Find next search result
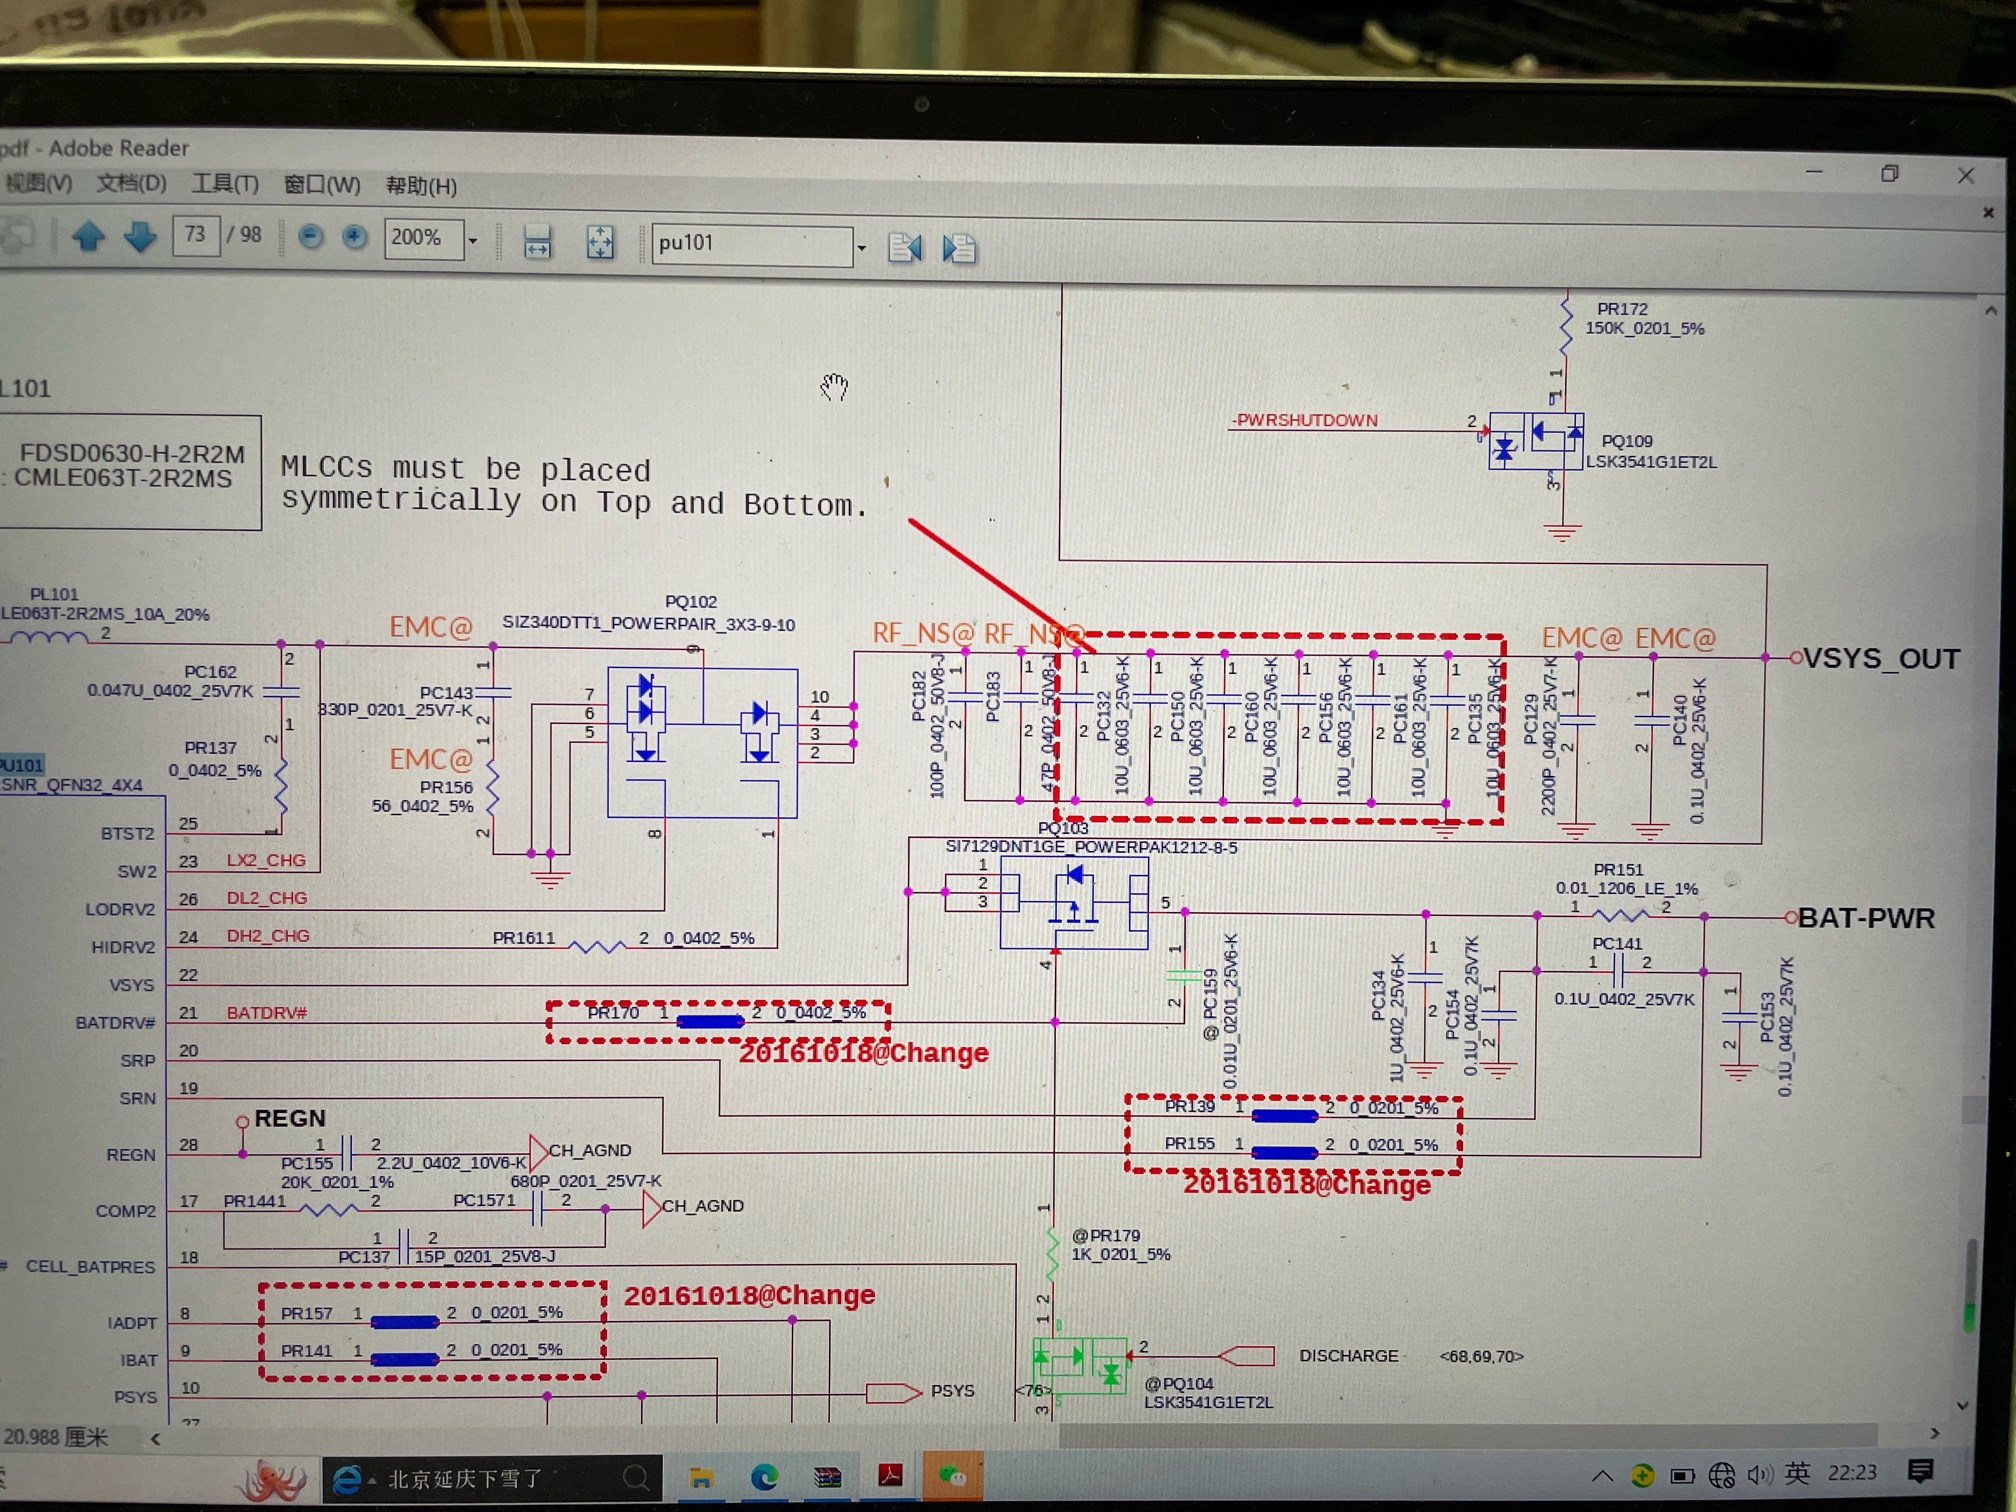 (x=959, y=249)
